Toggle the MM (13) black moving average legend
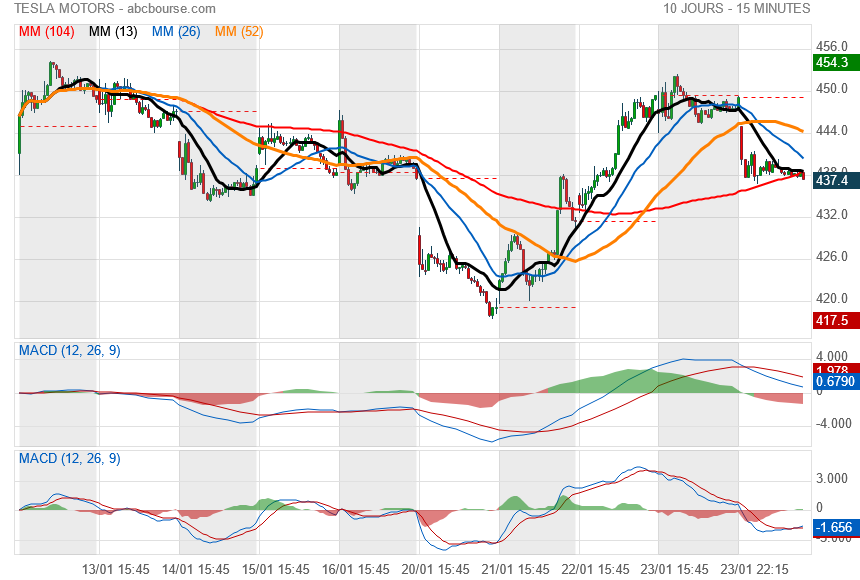Image resolution: width=860 pixels, height=580 pixels. tap(113, 31)
